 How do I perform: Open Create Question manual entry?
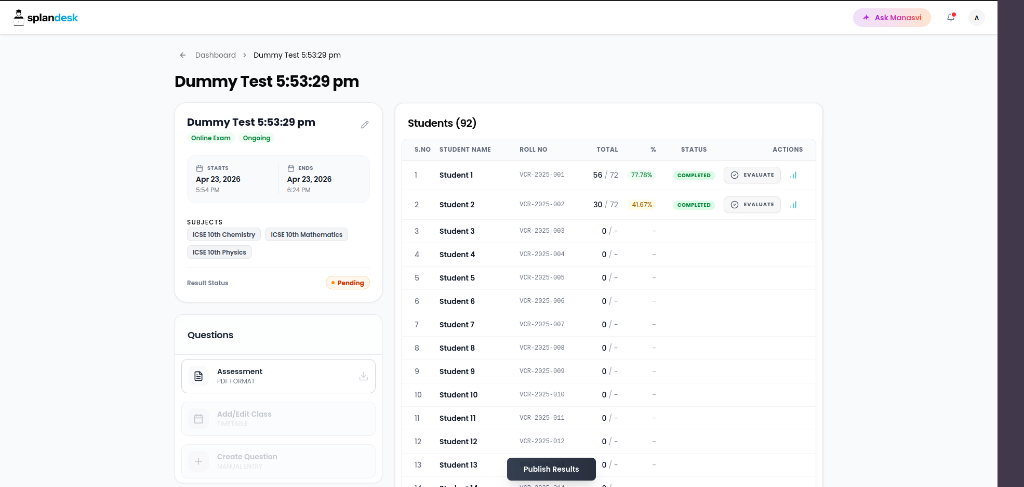pos(278,462)
